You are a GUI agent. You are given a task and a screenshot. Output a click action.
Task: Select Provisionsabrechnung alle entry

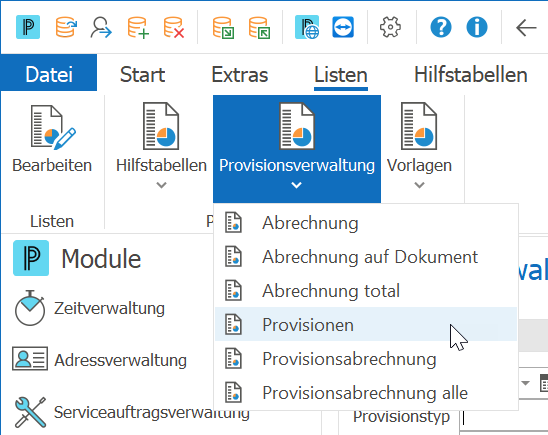point(366,393)
